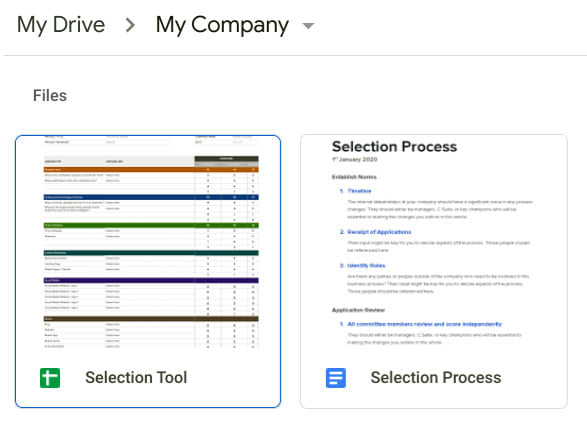Go to My Drive breadcrumb
The width and height of the screenshot is (587, 431).
coord(61,25)
